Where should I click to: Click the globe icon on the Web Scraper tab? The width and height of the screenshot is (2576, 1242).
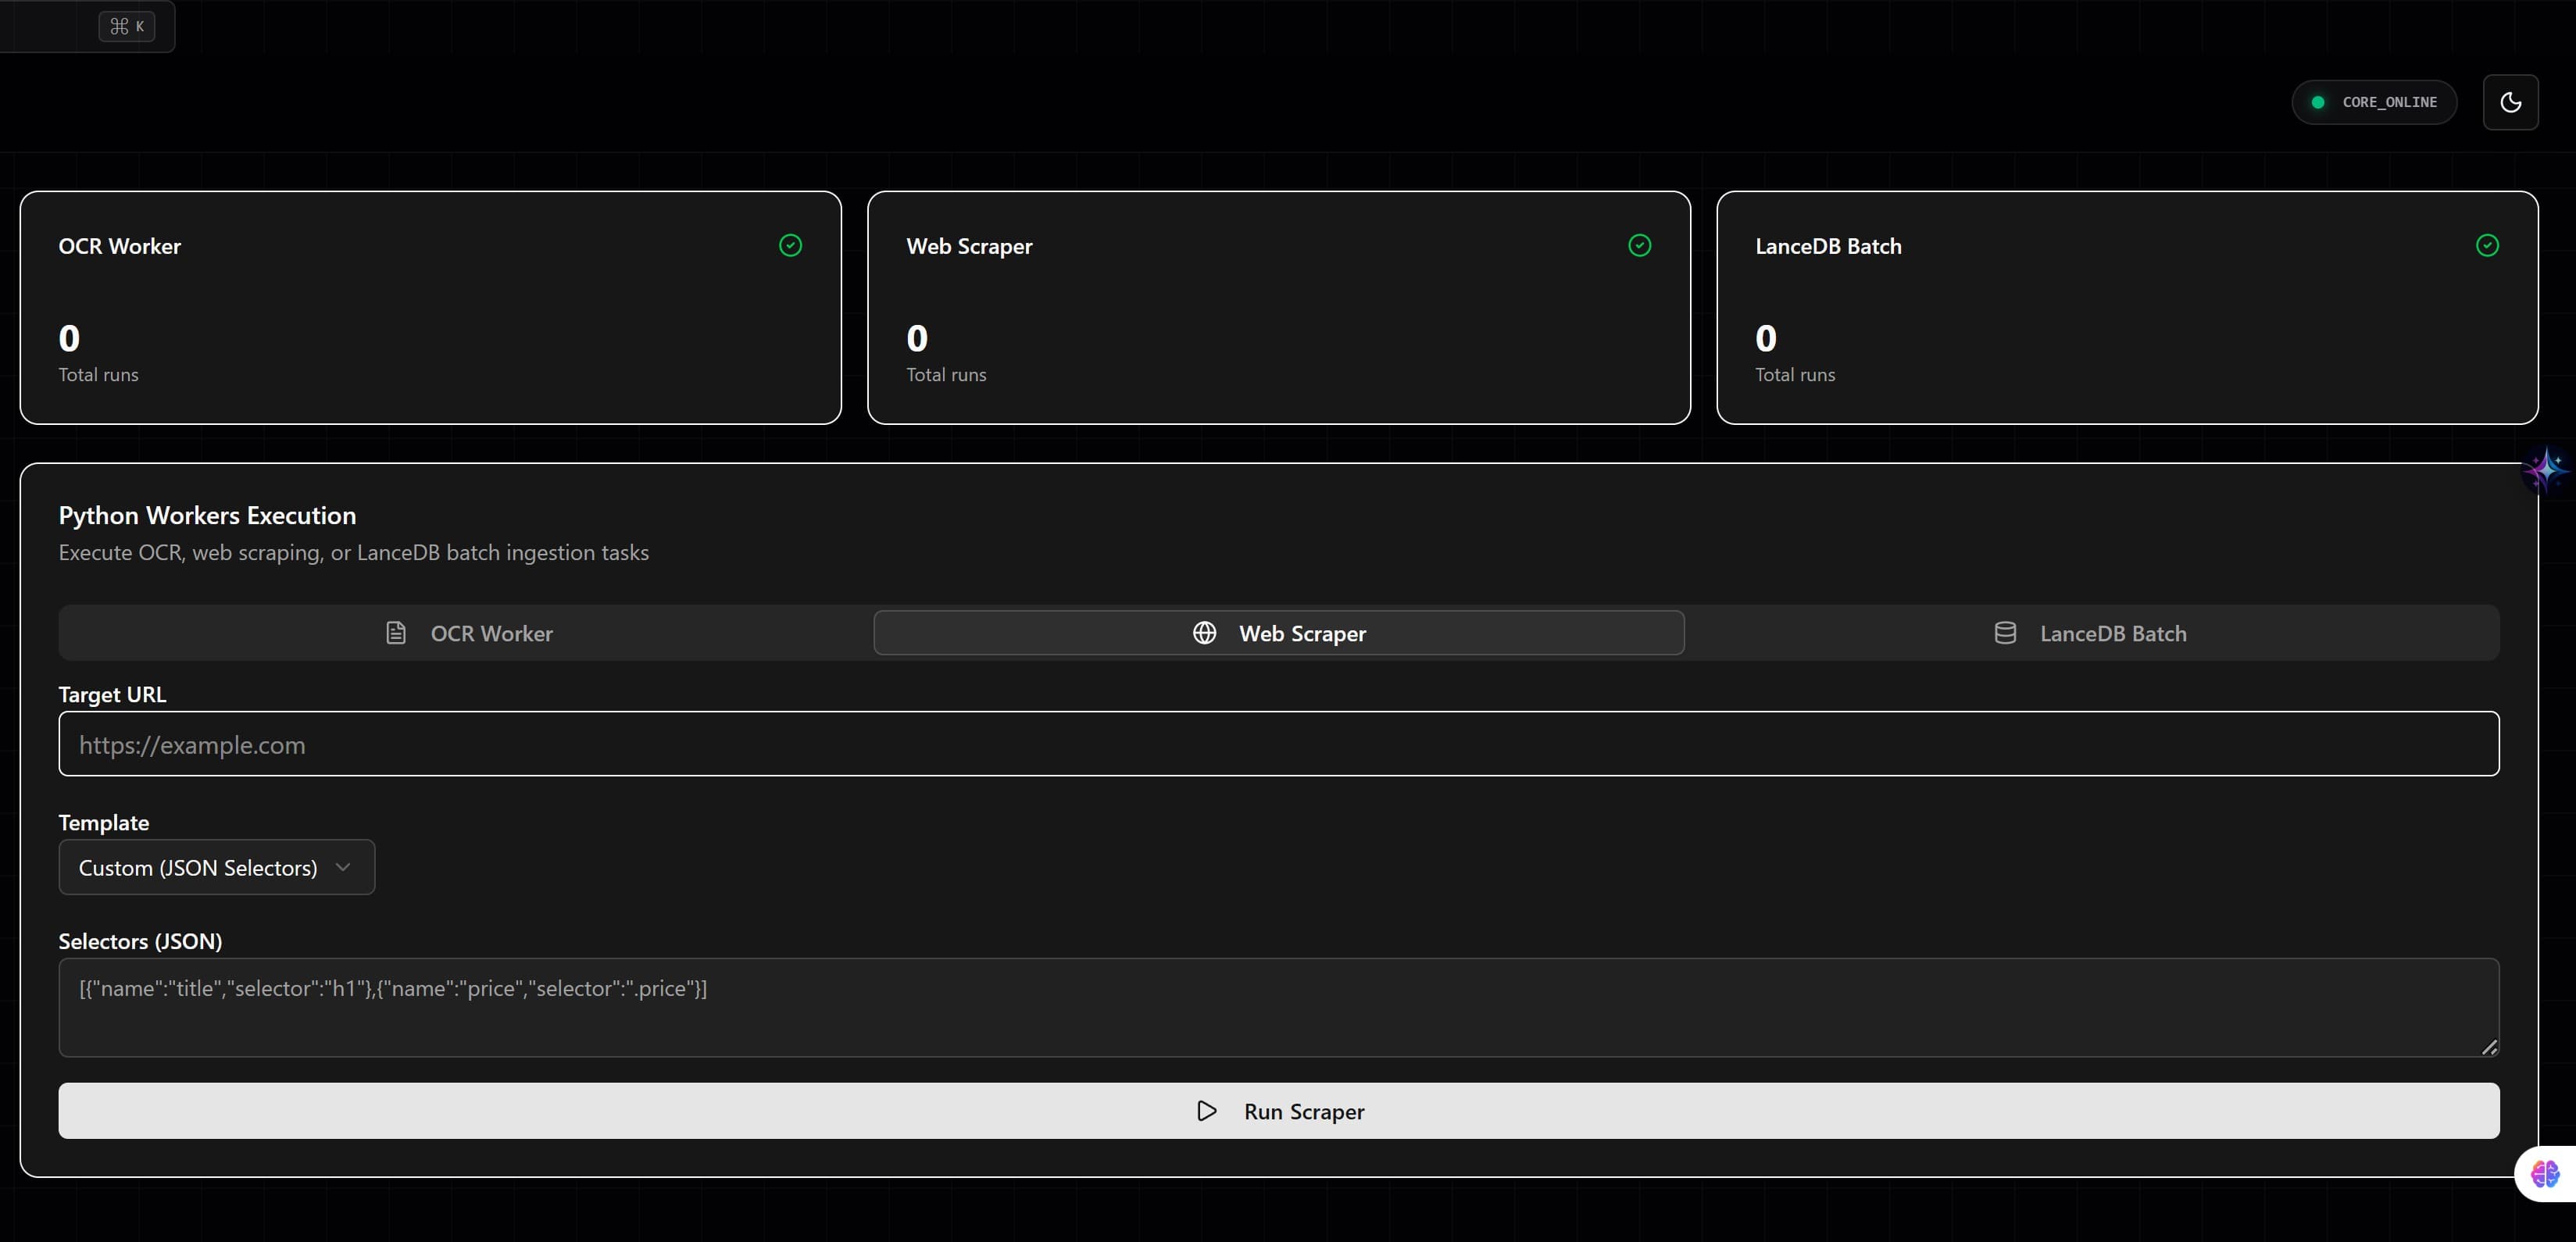click(x=1204, y=633)
